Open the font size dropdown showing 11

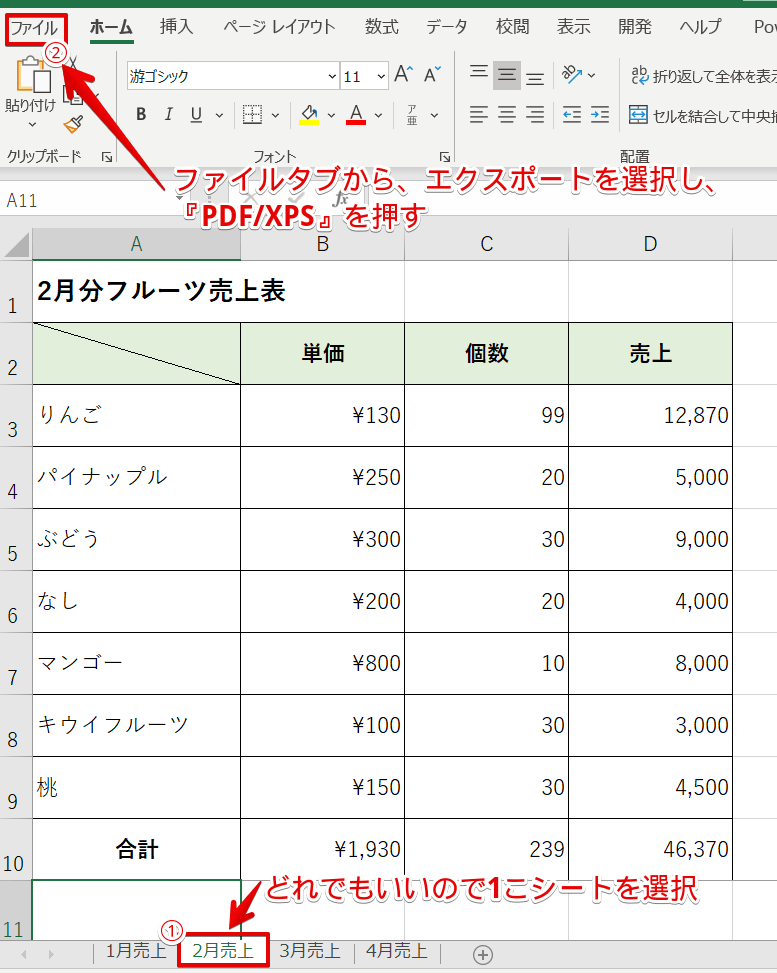point(381,76)
